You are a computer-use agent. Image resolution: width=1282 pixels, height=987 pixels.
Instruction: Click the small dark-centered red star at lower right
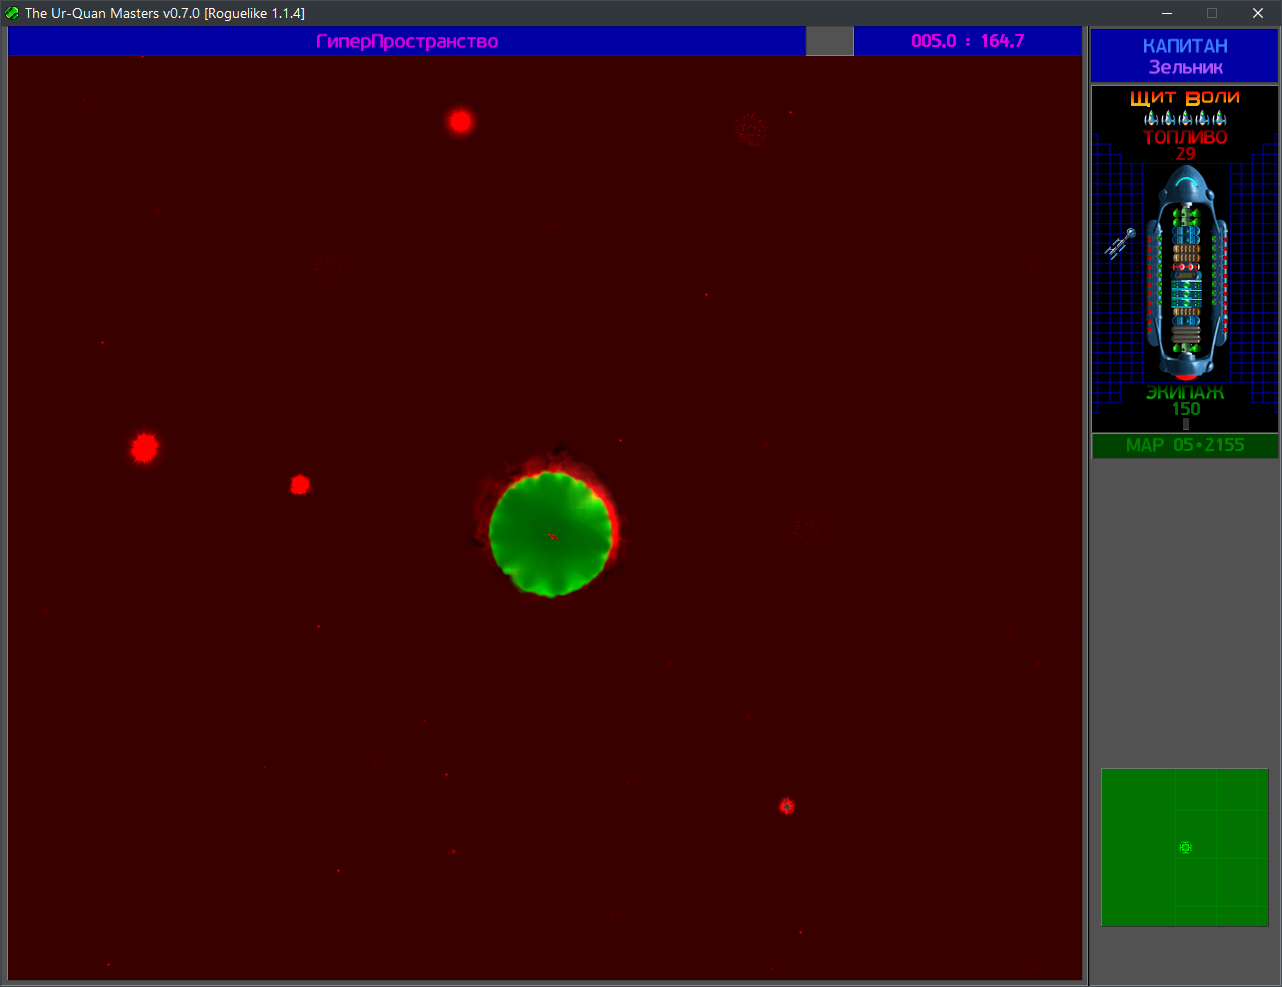(x=787, y=806)
